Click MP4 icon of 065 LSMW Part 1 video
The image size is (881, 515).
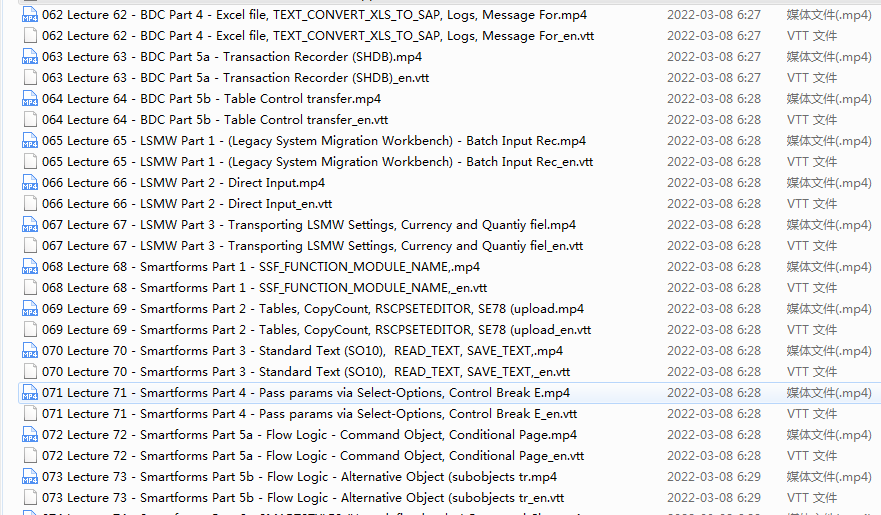tap(30, 141)
